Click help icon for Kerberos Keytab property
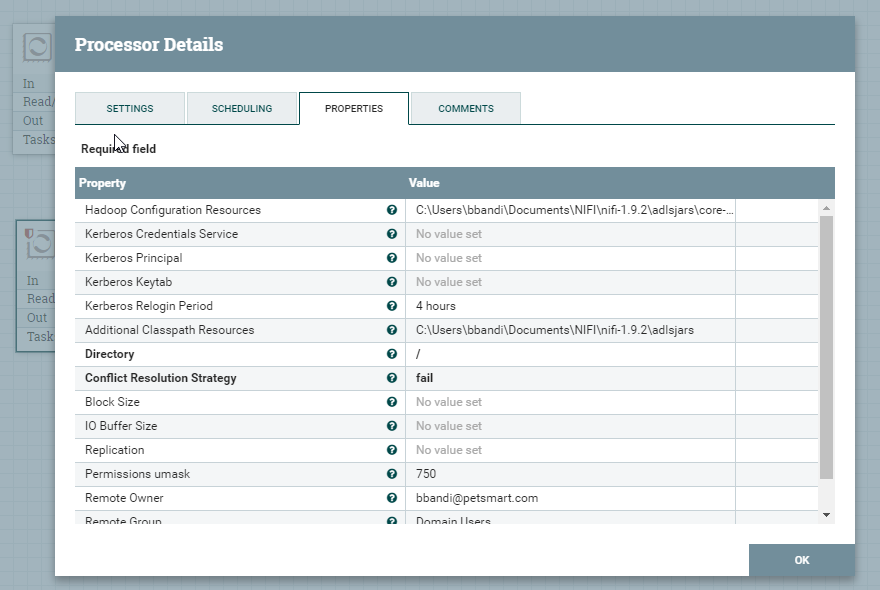The image size is (880, 590). pyautogui.click(x=392, y=282)
